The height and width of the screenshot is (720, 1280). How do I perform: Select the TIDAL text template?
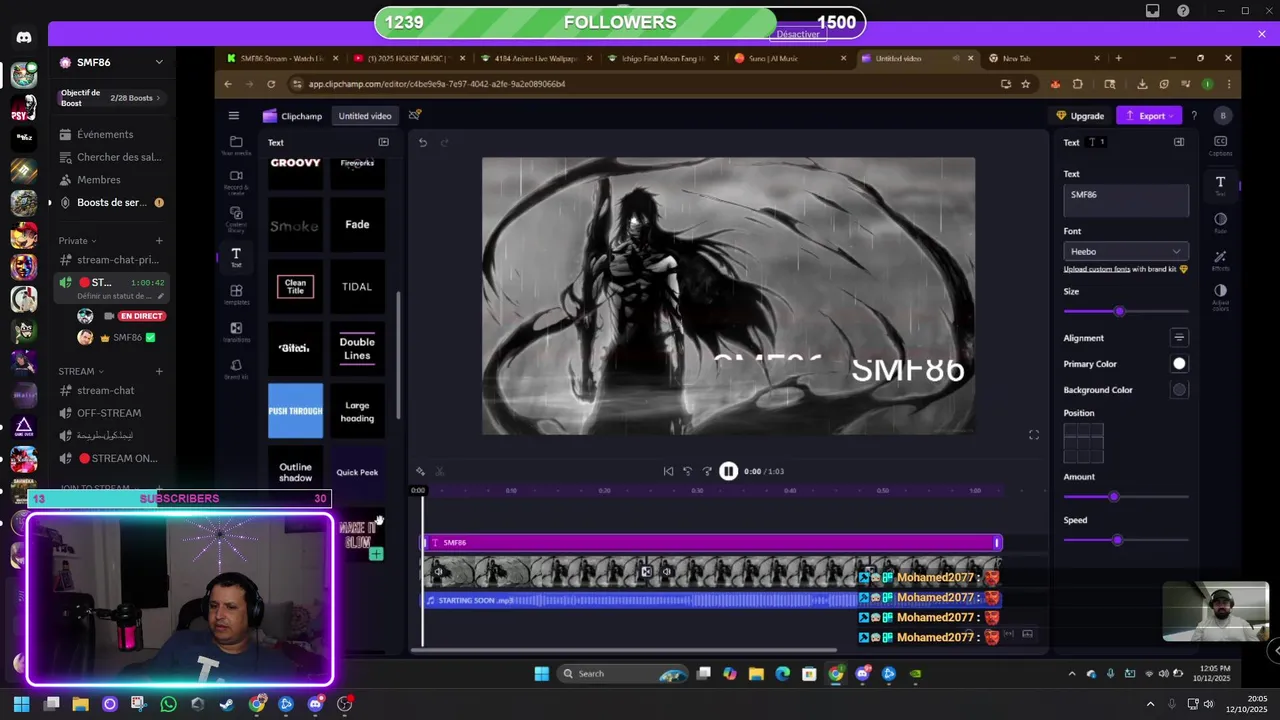tap(357, 287)
